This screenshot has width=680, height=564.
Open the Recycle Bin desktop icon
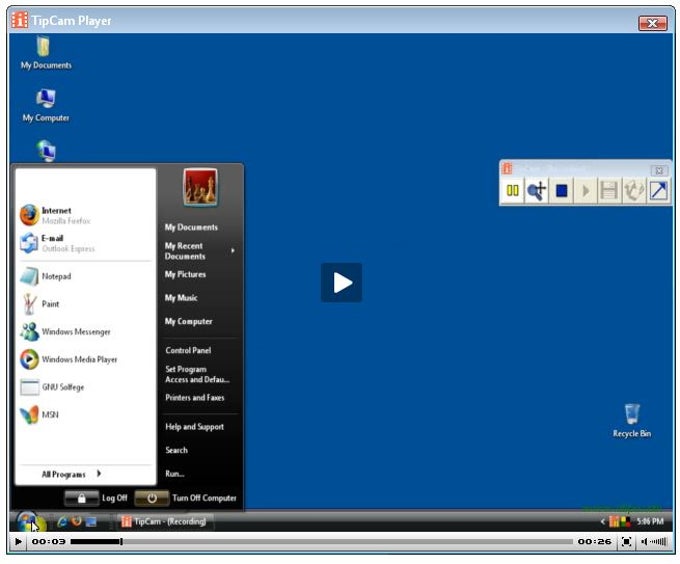point(631,421)
